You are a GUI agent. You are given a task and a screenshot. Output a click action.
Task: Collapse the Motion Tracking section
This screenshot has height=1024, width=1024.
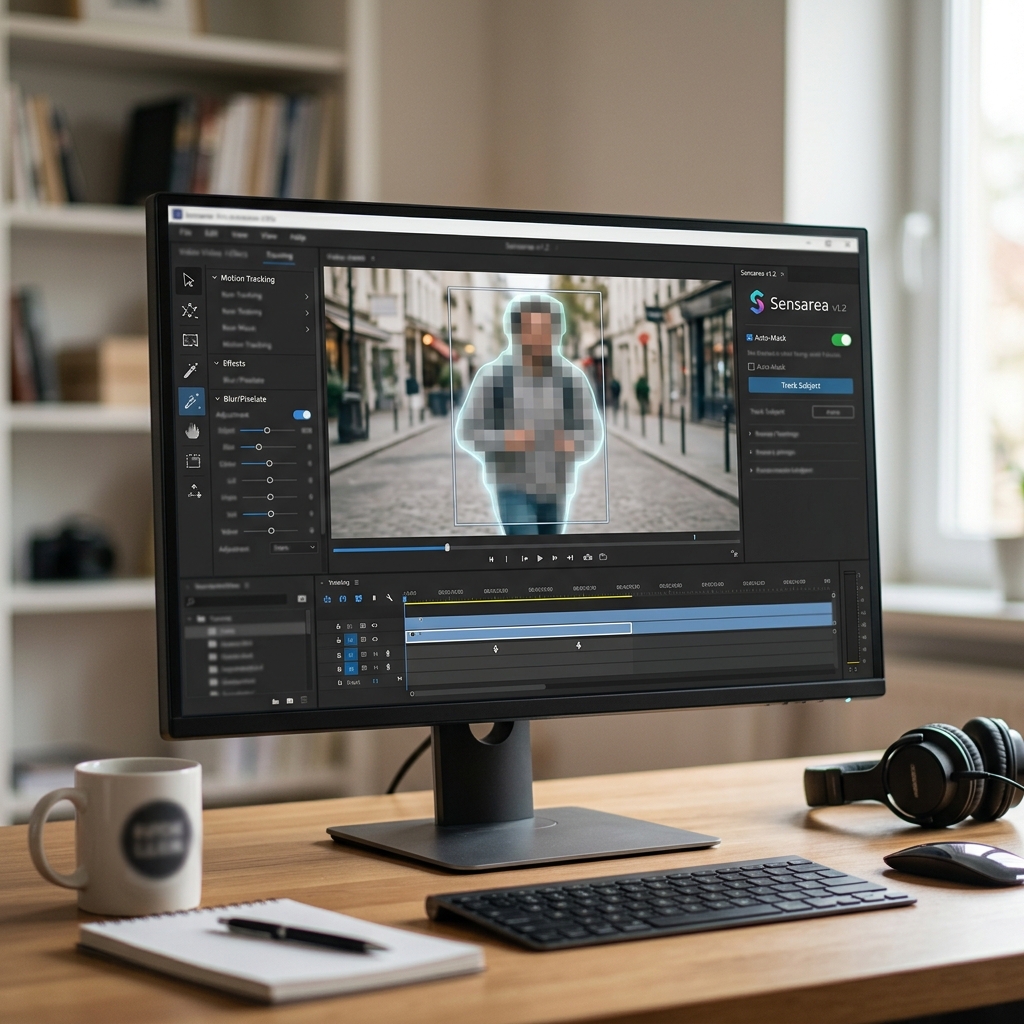point(214,278)
